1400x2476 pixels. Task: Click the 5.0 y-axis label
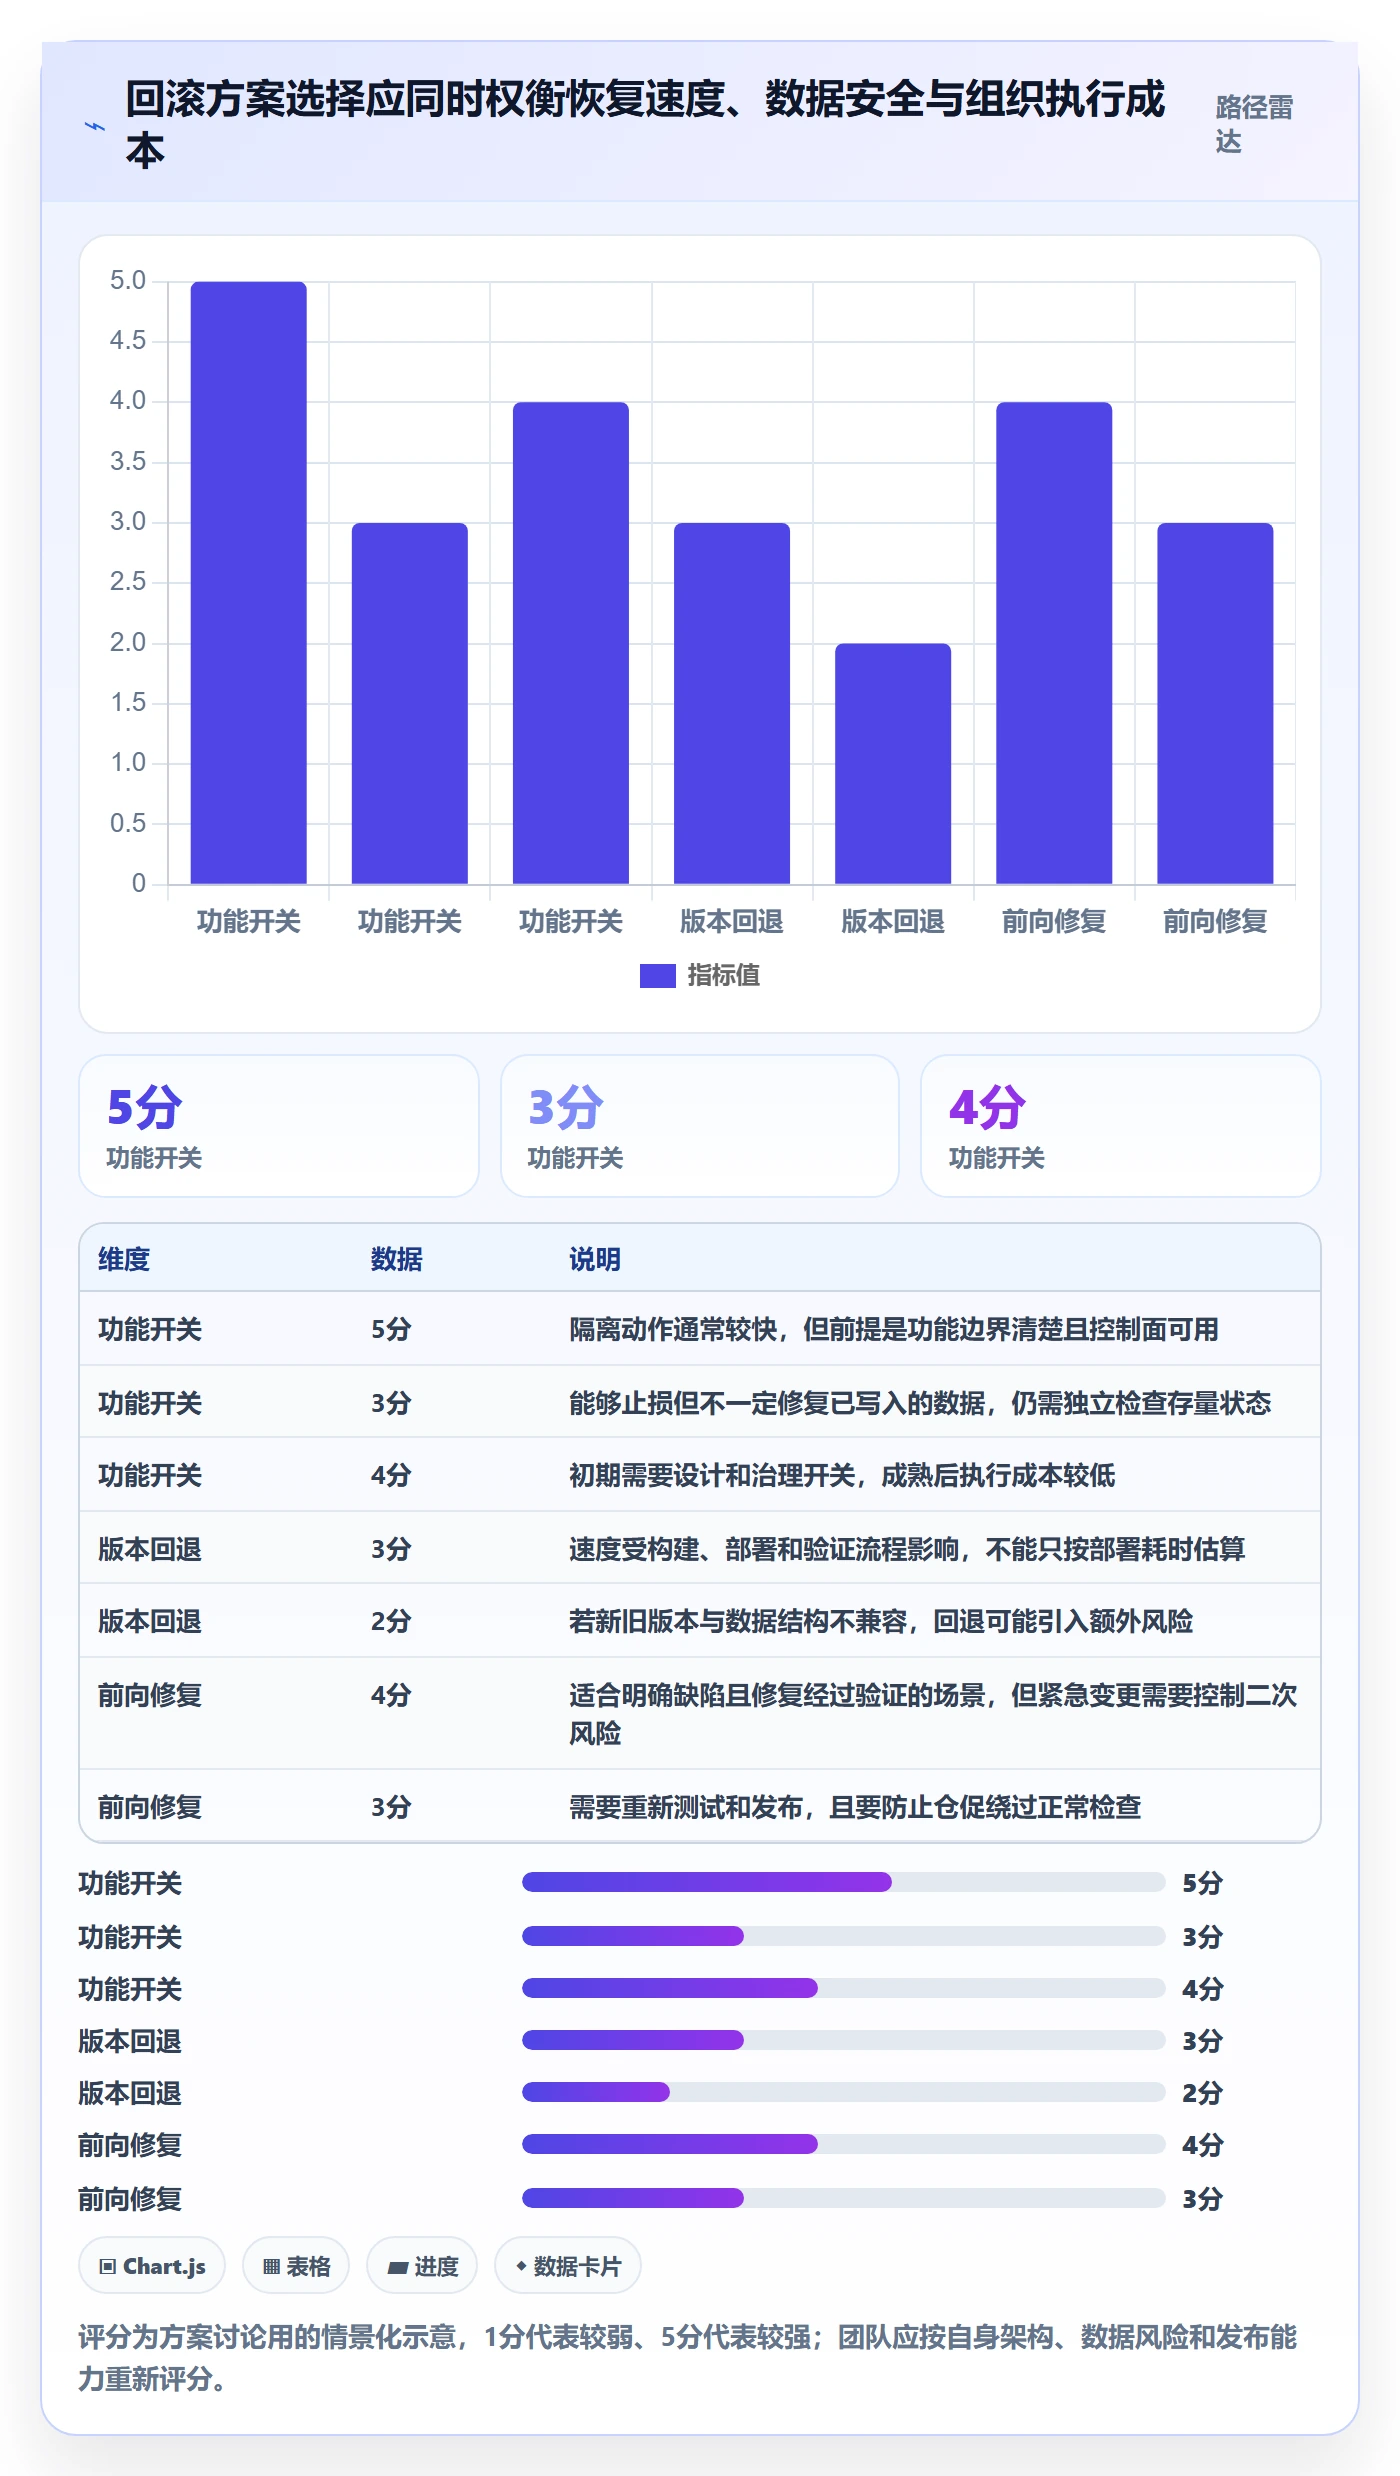coord(128,280)
